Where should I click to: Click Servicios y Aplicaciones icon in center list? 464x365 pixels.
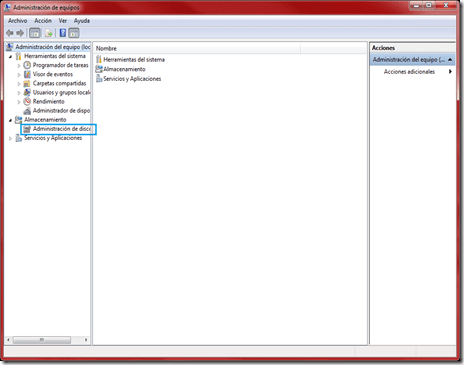(99, 79)
